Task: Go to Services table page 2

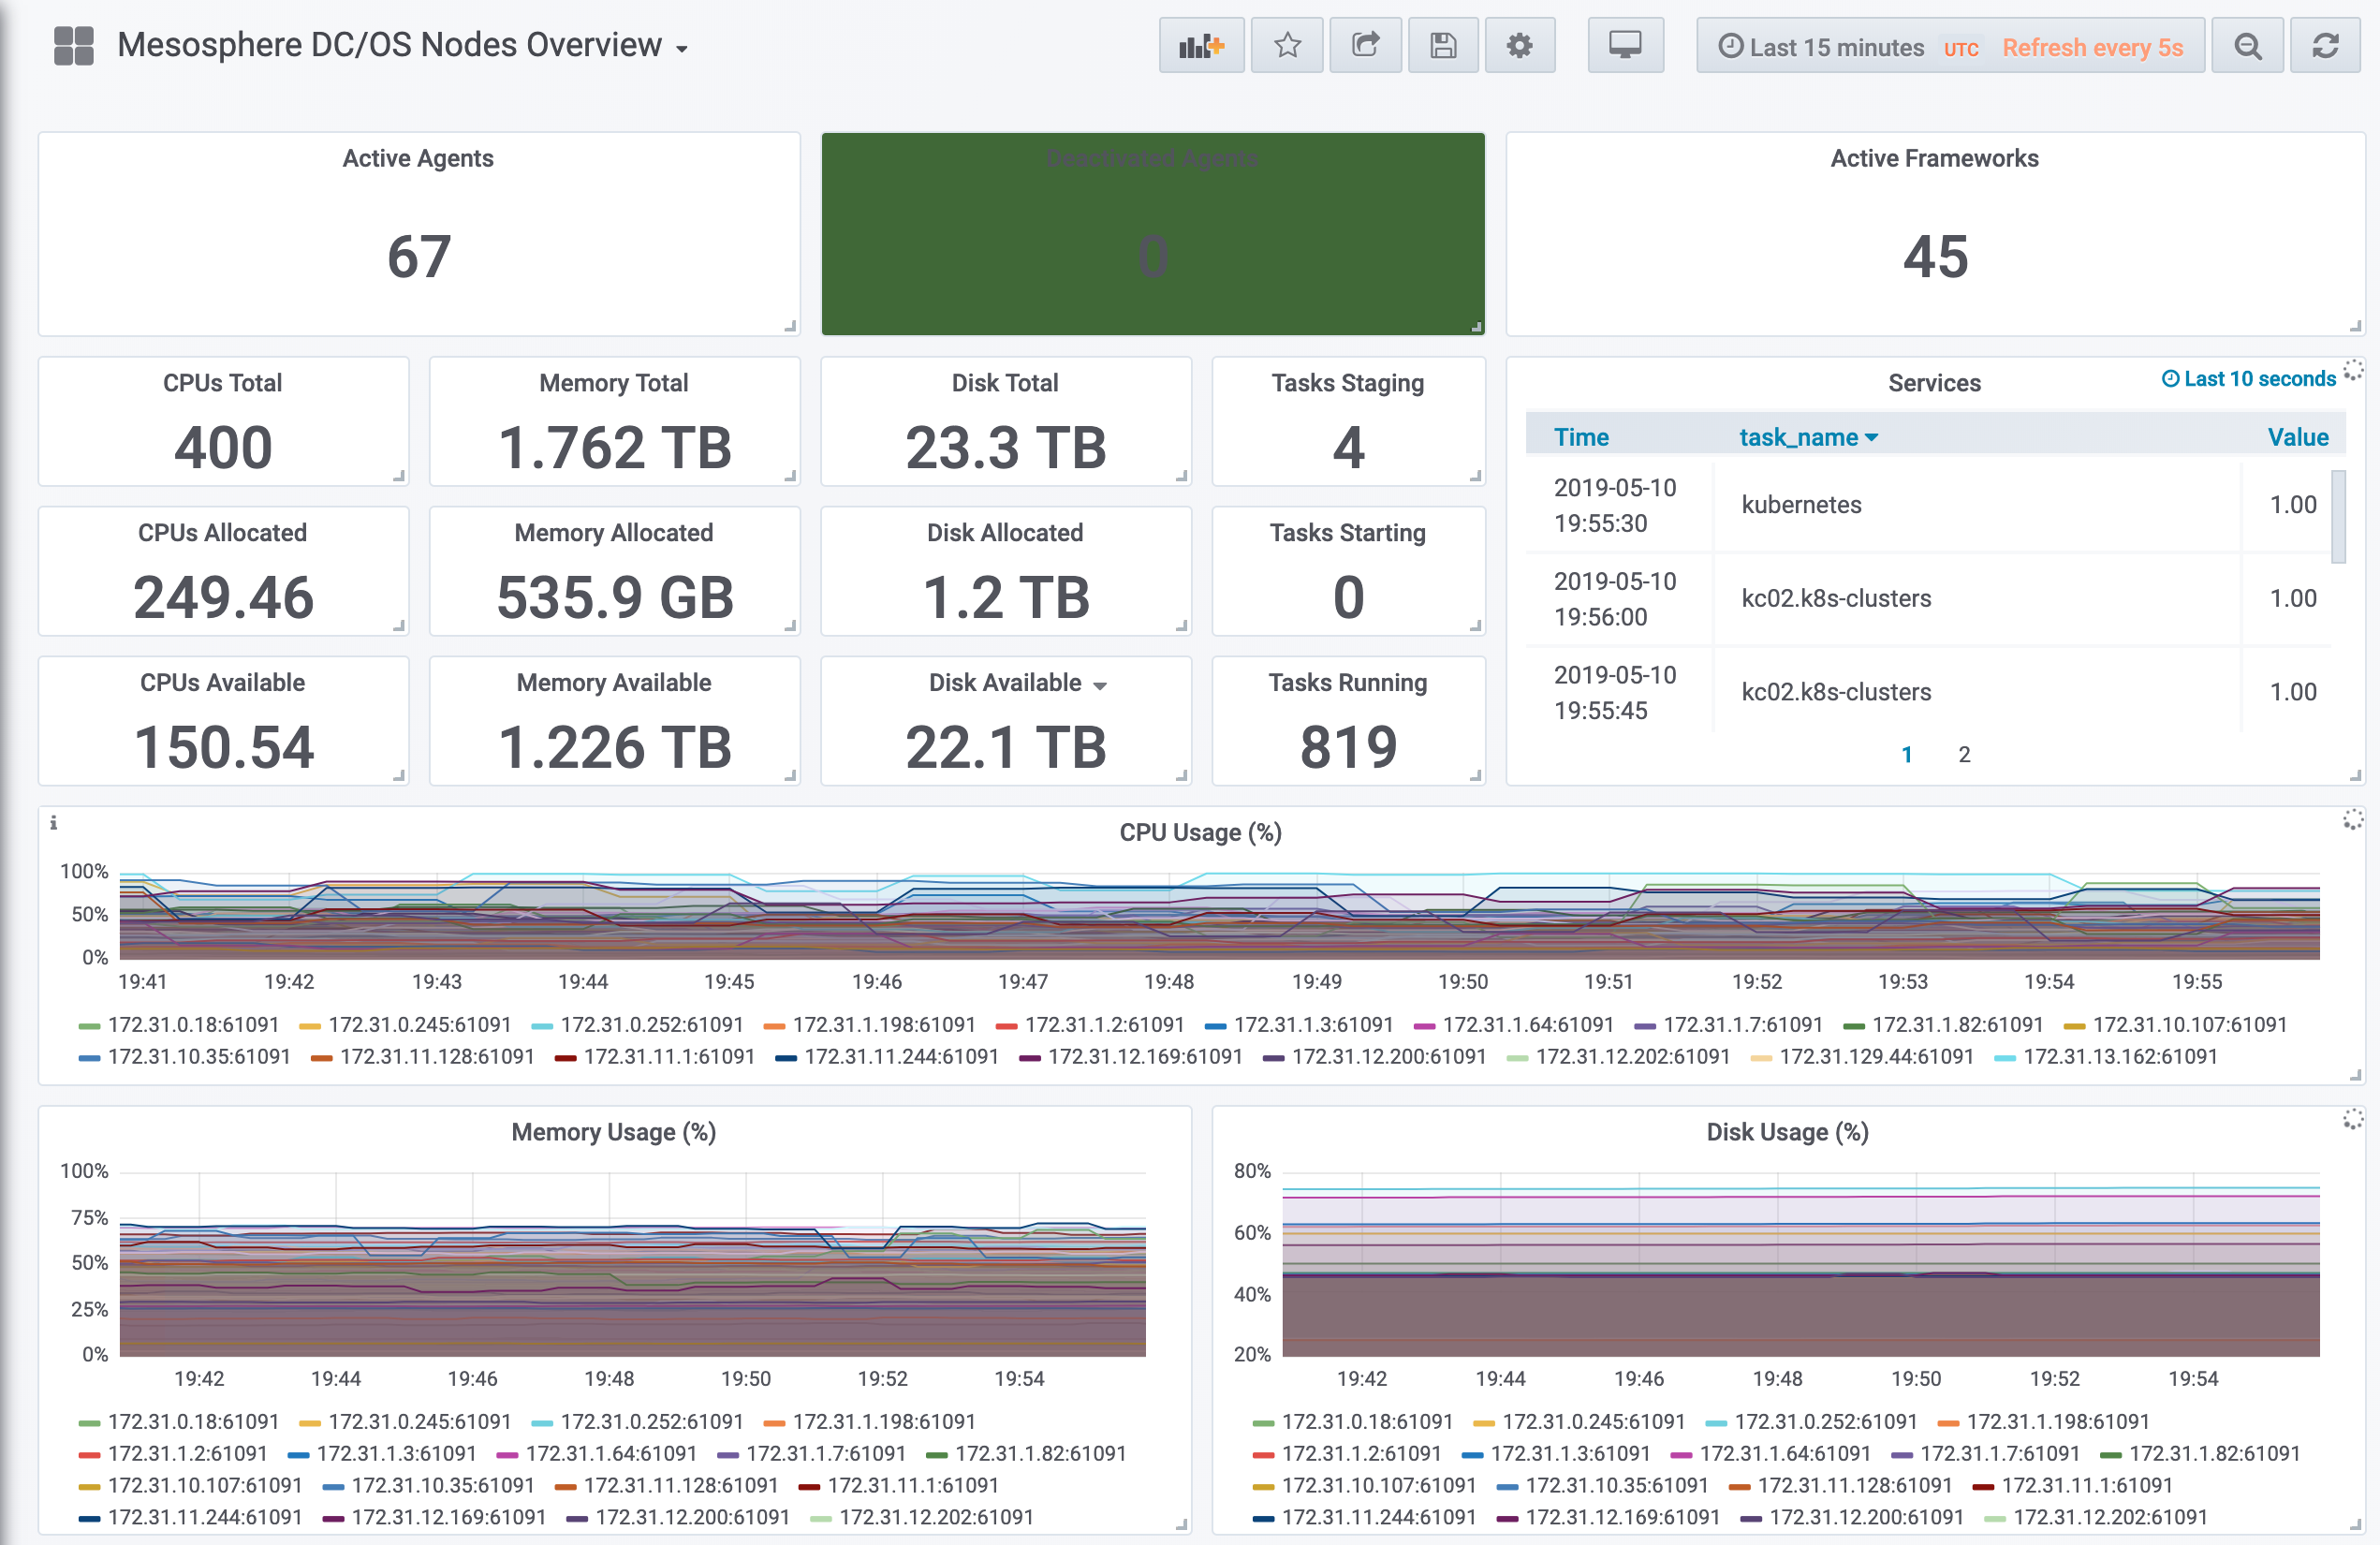Action: 1963,754
